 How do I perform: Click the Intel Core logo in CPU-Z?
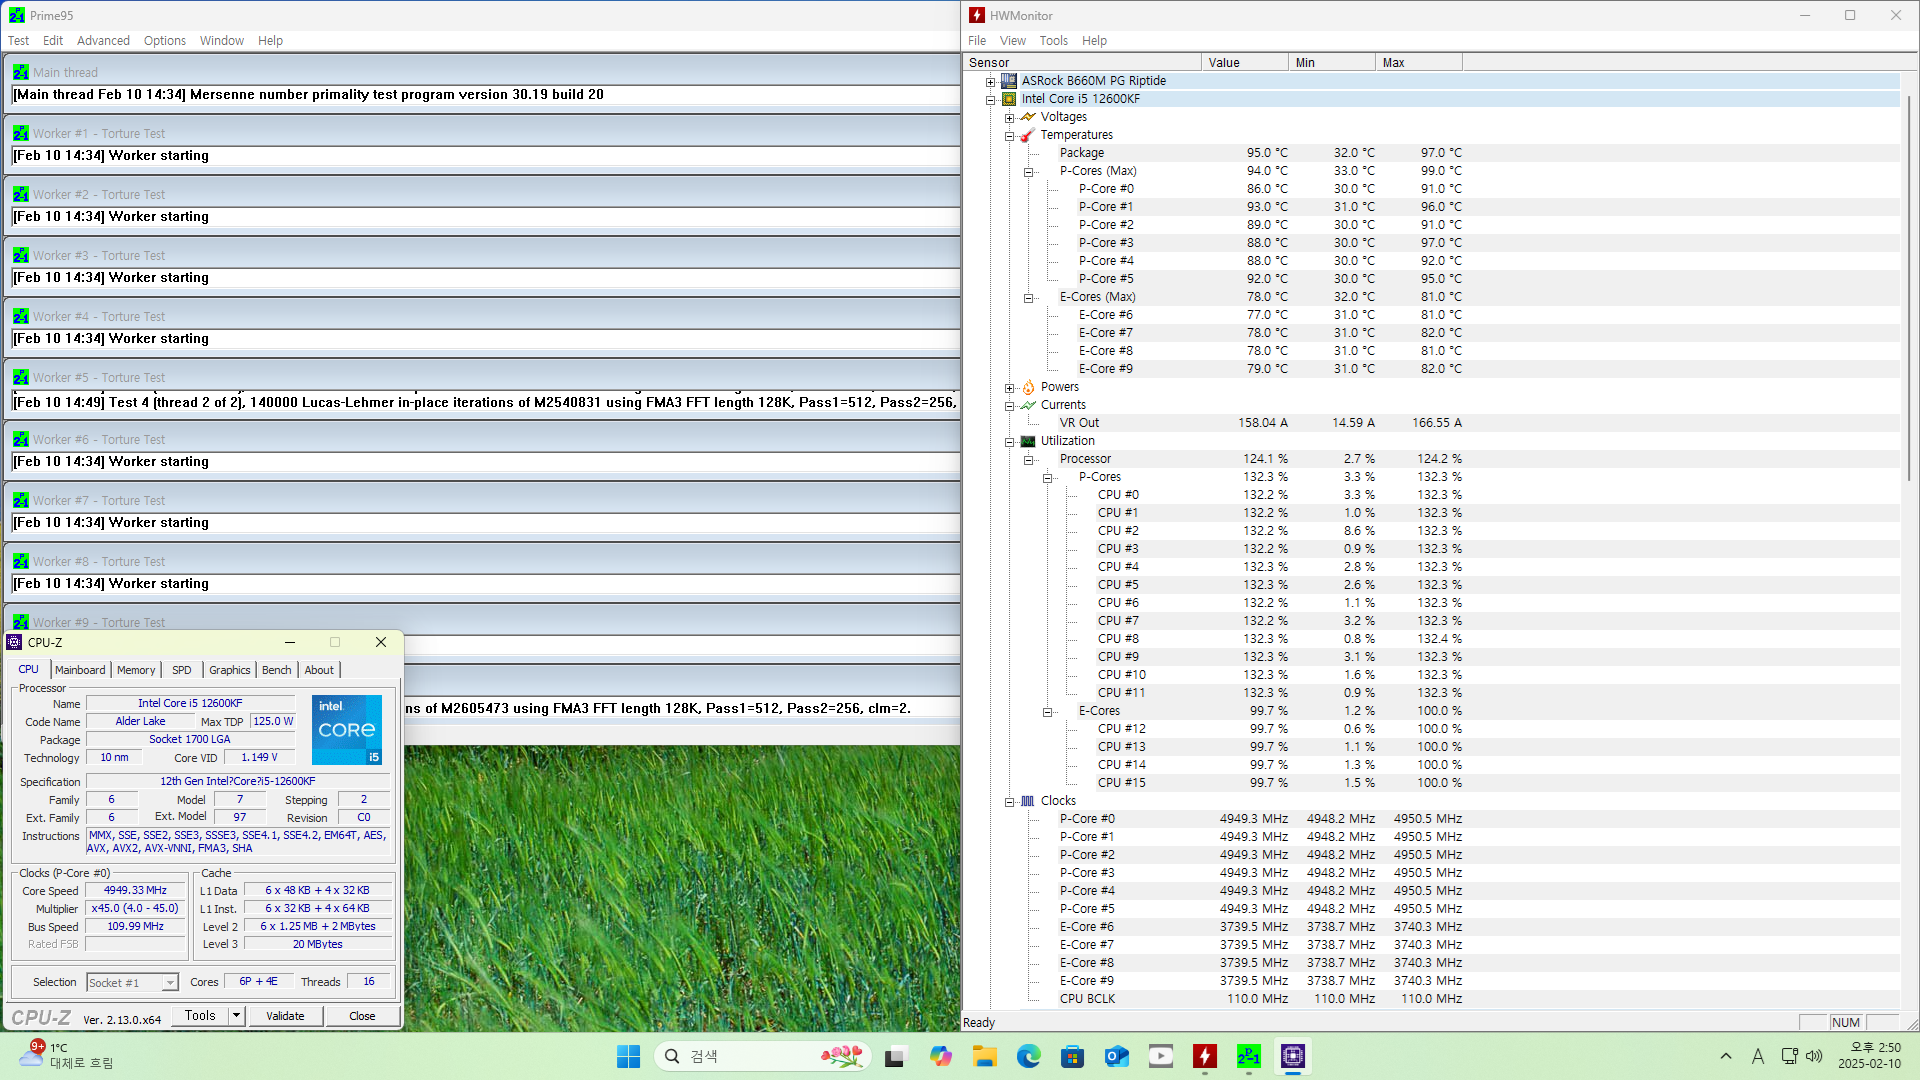point(346,730)
